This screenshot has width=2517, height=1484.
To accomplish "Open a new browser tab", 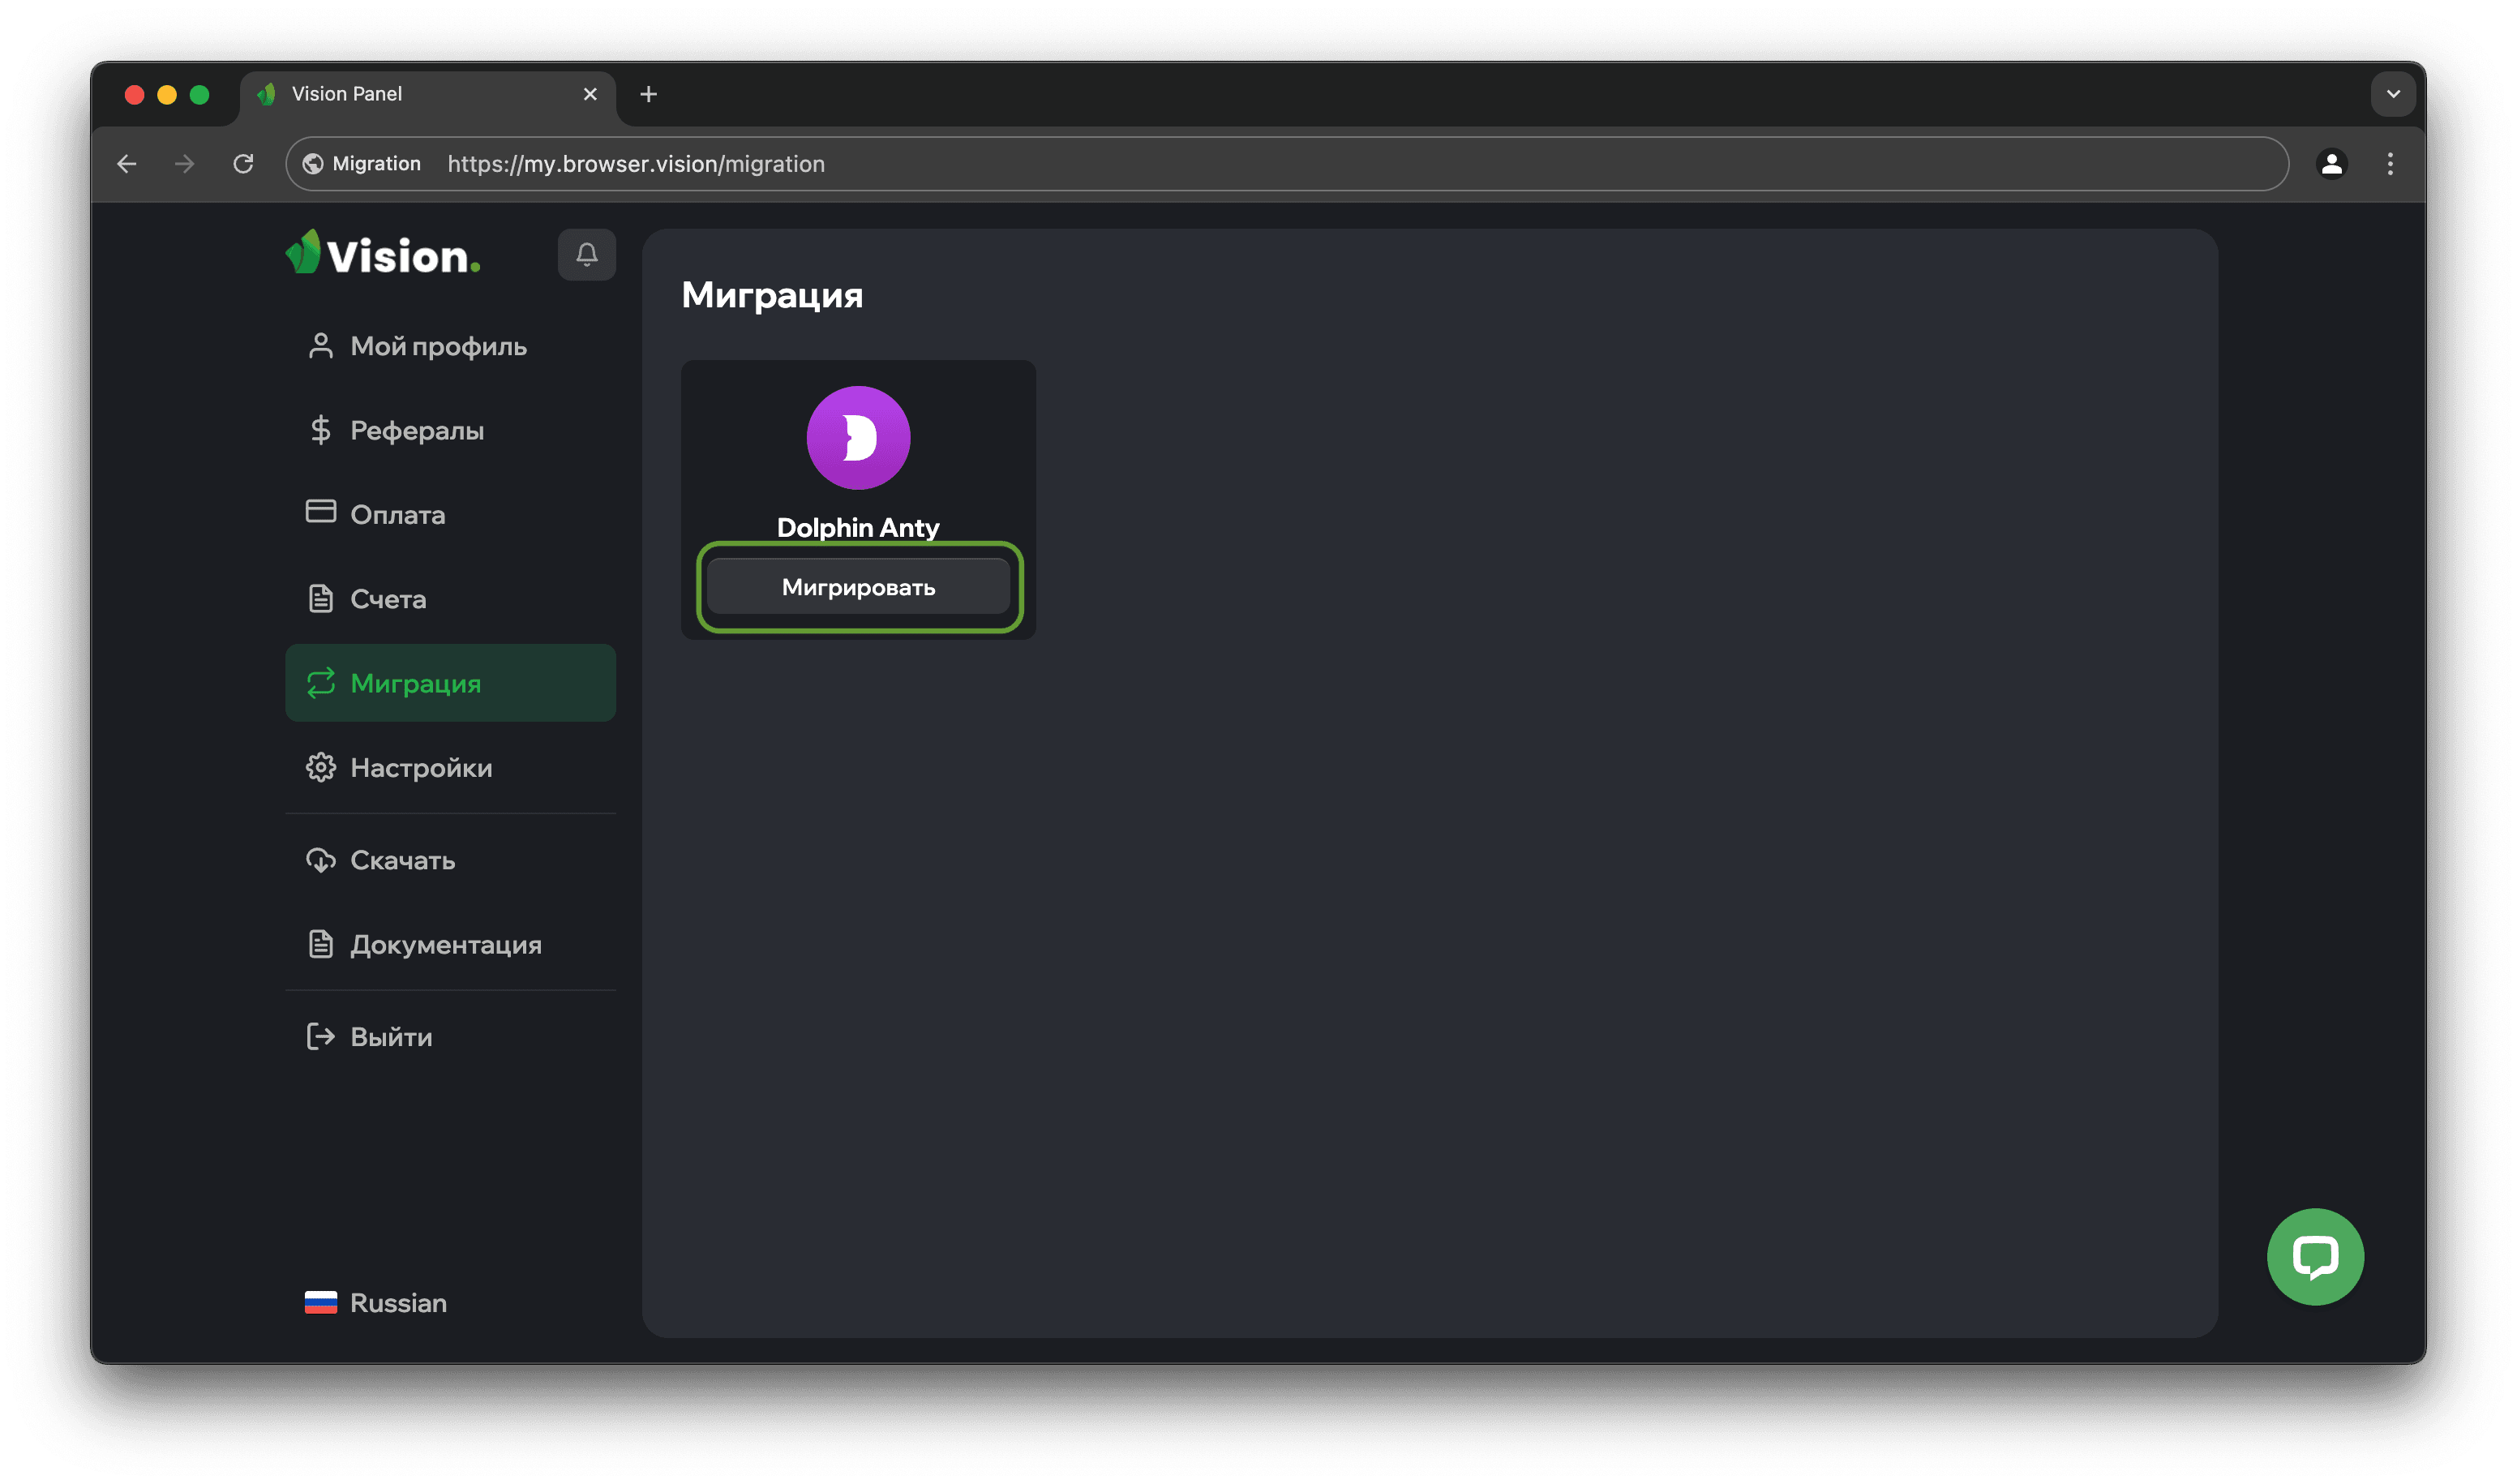I will pos(648,94).
